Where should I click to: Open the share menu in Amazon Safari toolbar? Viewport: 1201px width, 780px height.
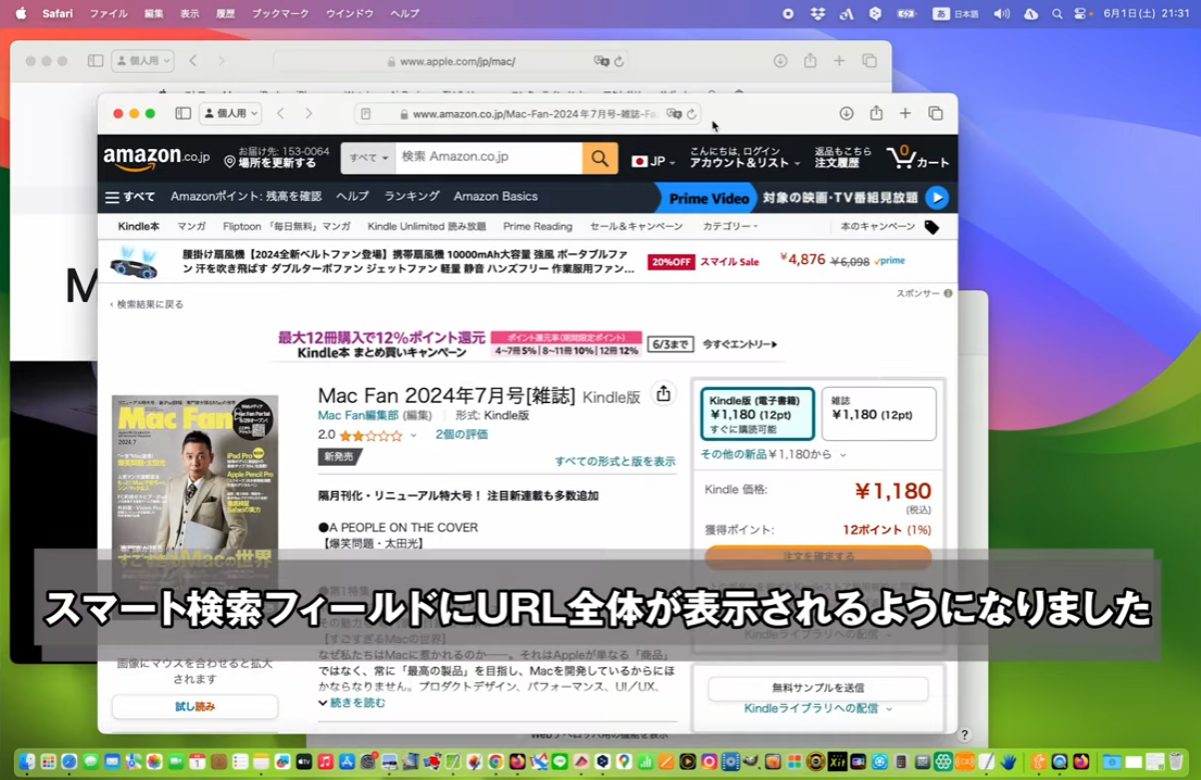(876, 113)
